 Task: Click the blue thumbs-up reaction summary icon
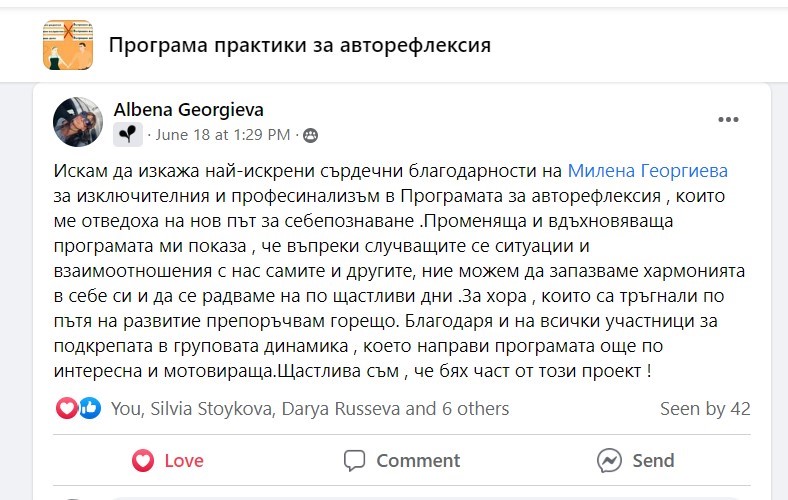click(90, 408)
